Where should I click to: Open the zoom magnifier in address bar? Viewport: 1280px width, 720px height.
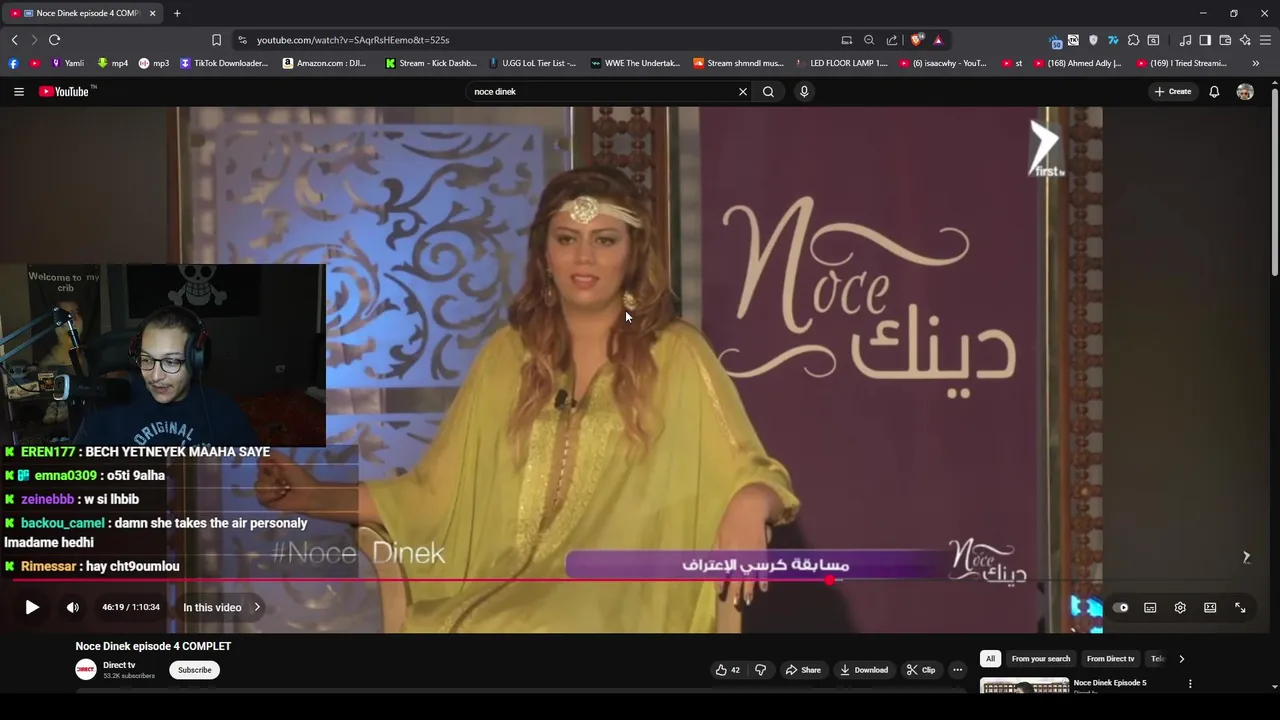pyautogui.click(x=869, y=40)
